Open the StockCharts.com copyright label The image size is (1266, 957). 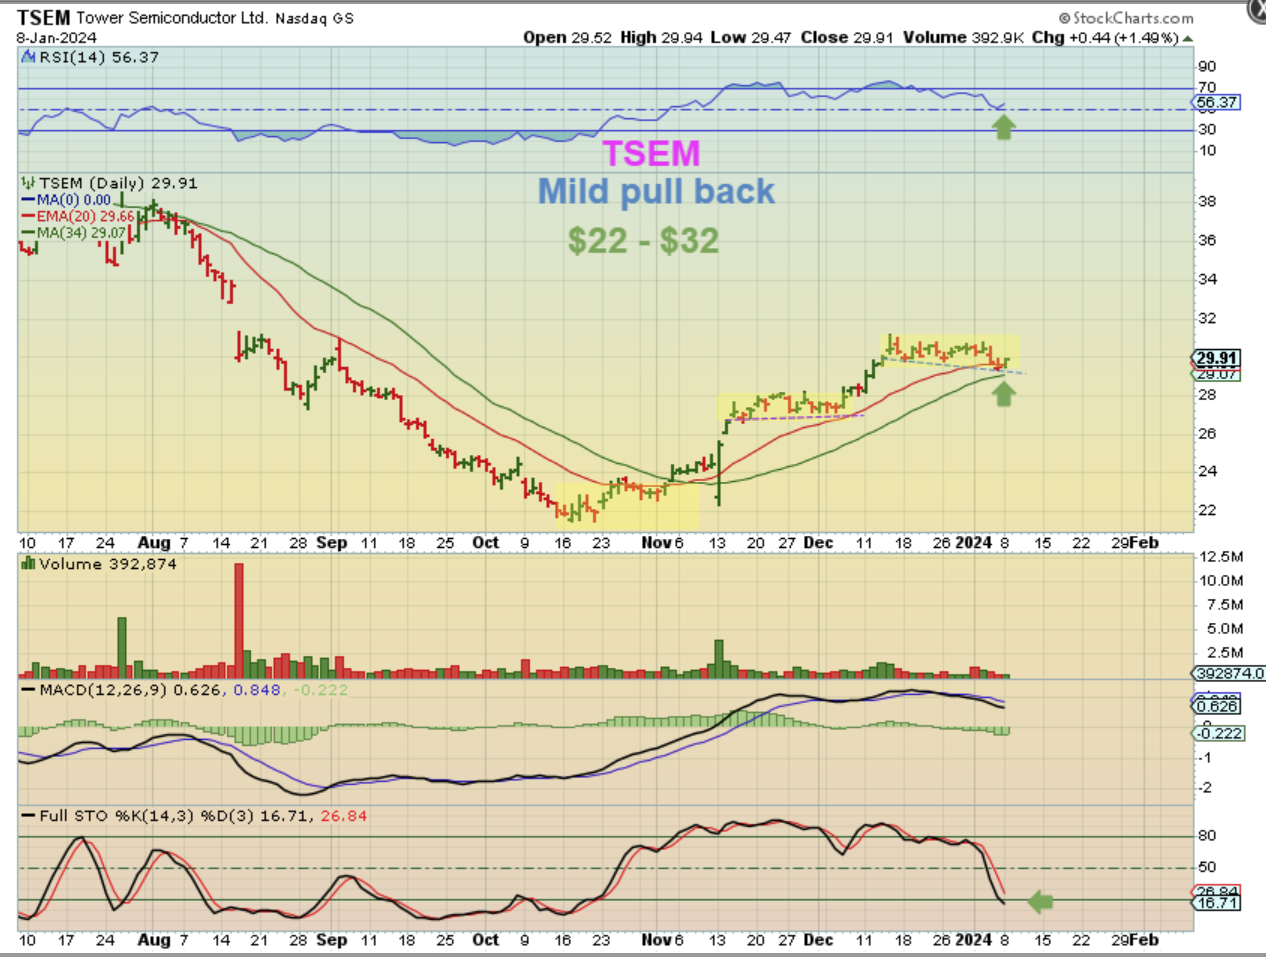(x=1126, y=18)
